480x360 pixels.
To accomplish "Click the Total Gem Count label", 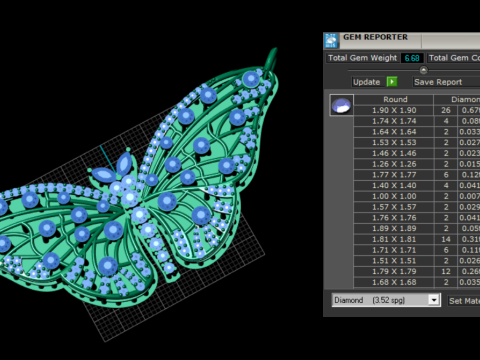I will click(454, 58).
